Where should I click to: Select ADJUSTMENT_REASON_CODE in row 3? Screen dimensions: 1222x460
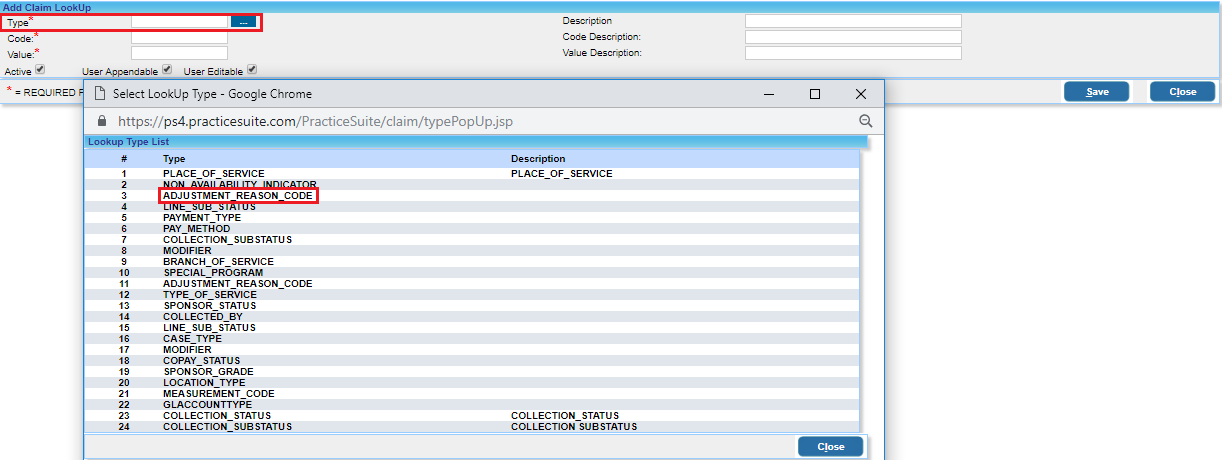(x=237, y=196)
